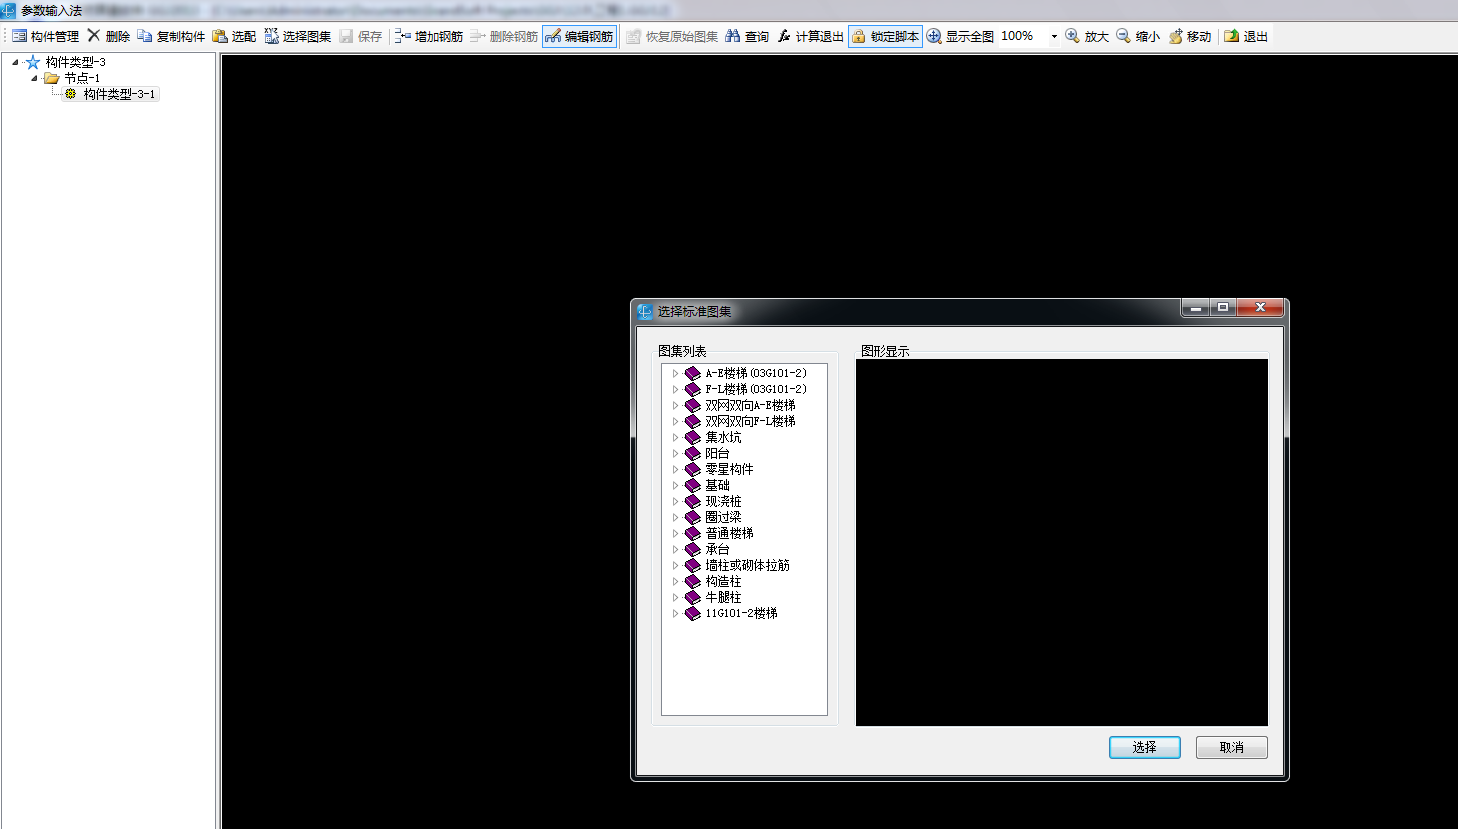Expand the 集水坑 atlas node

click(675, 437)
